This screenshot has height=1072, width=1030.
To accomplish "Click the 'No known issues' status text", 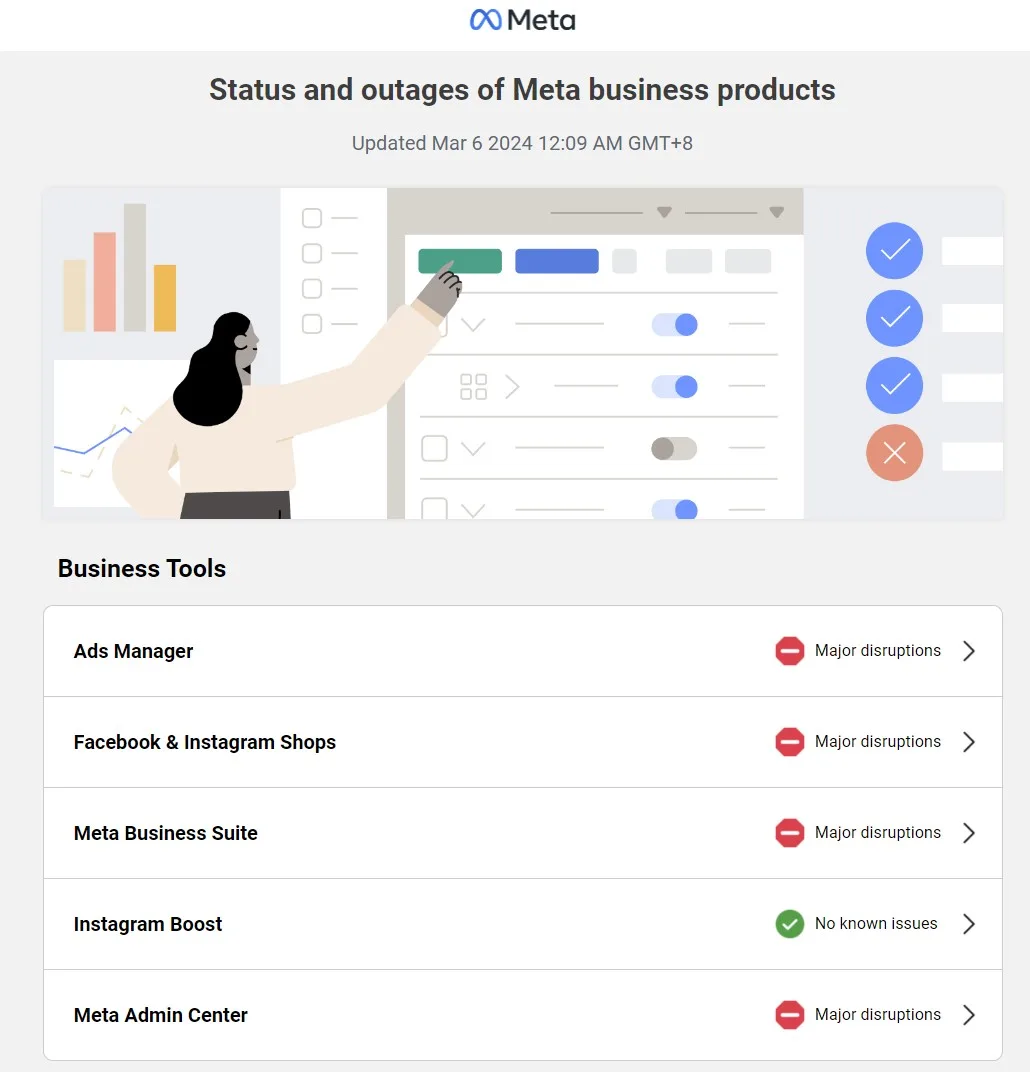I will pyautogui.click(x=876, y=924).
